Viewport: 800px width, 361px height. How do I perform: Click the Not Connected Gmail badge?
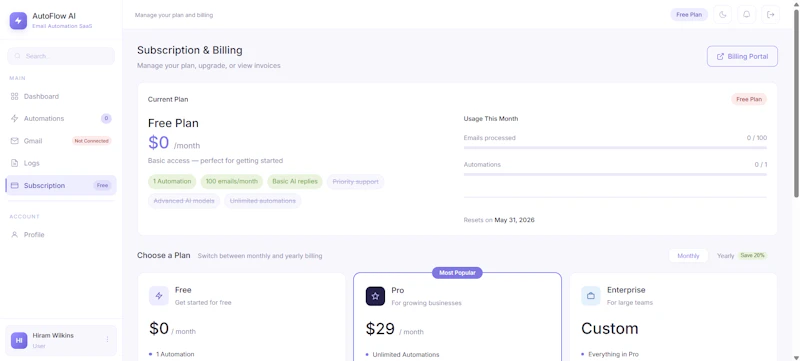pos(91,141)
